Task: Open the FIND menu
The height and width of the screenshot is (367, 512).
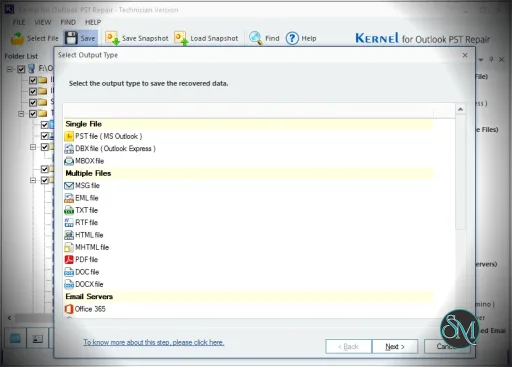Action: (x=68, y=22)
